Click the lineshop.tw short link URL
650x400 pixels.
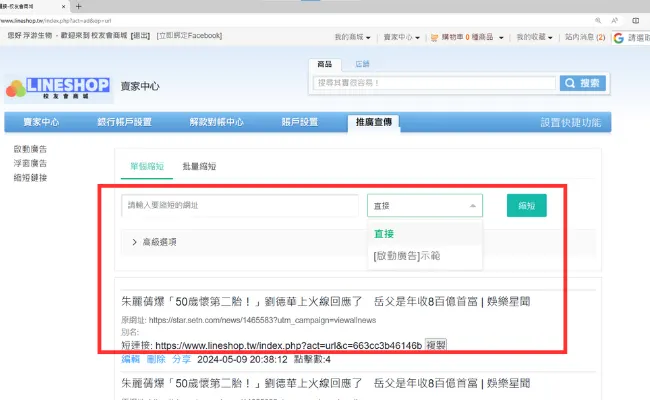(x=289, y=345)
